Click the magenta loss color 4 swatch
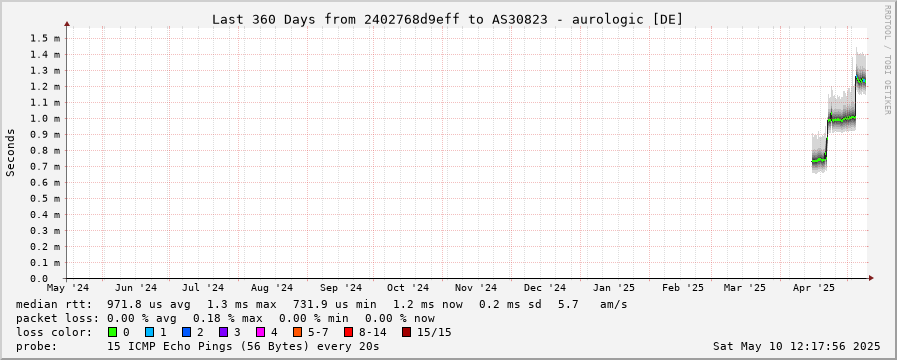897x360 pixels. (261, 332)
